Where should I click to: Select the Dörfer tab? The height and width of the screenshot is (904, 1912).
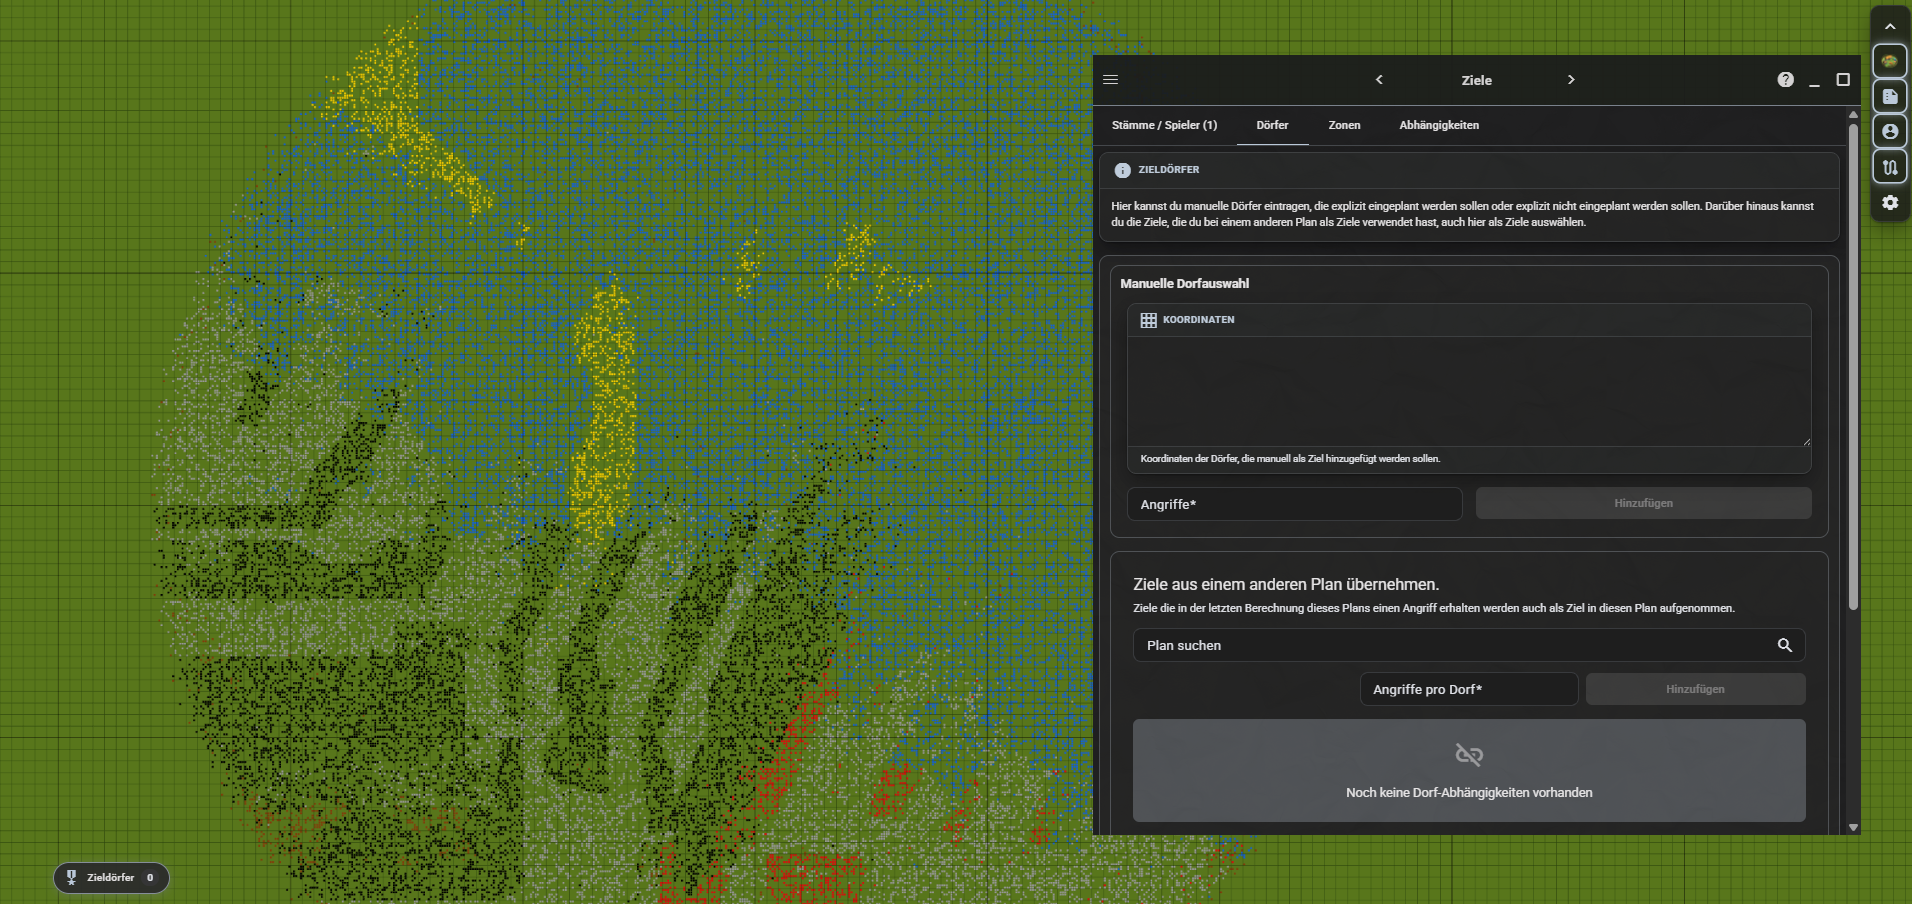(x=1272, y=126)
